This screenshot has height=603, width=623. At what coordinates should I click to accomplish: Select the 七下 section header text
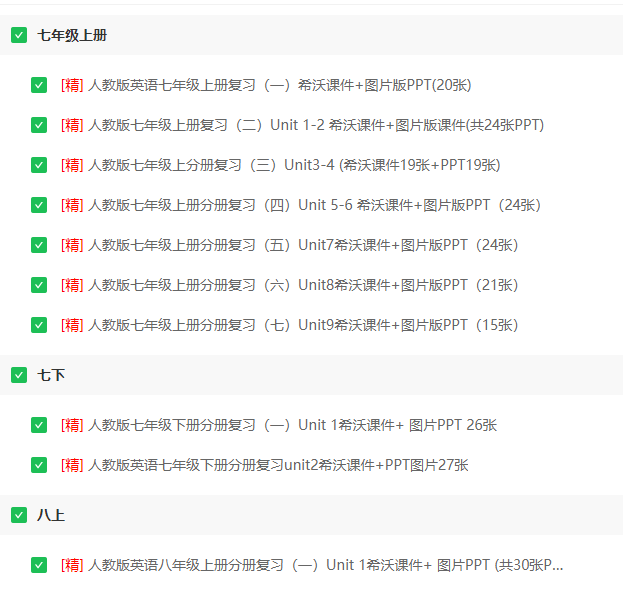51,375
